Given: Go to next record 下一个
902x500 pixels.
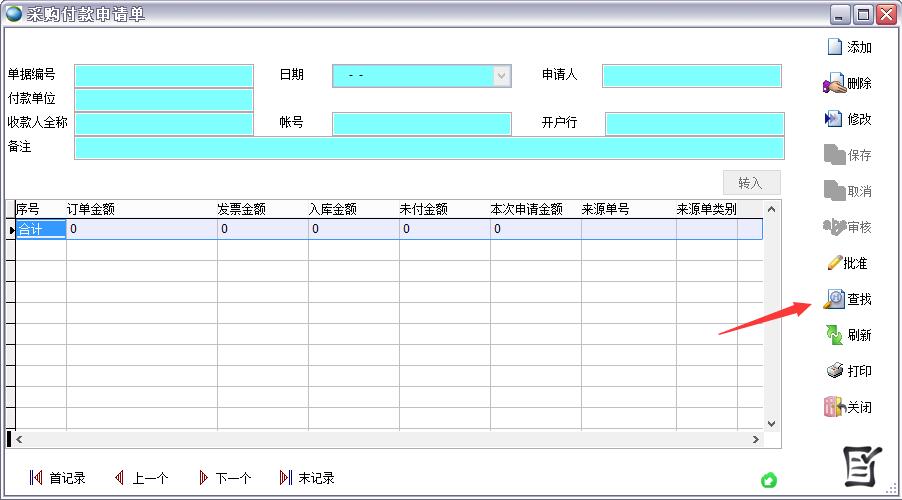Looking at the screenshot, I should coord(204,478).
